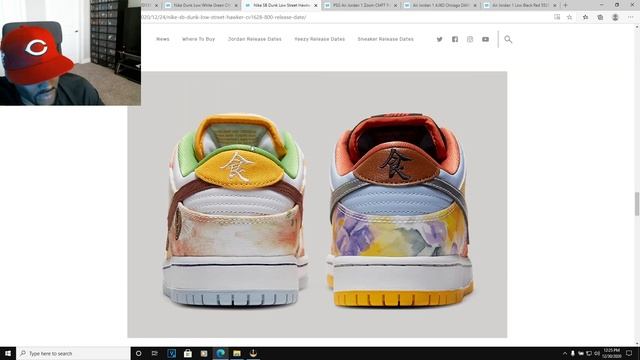Open File Explorer in taskbar
Viewport: 640px width, 360px height.
coord(237,353)
